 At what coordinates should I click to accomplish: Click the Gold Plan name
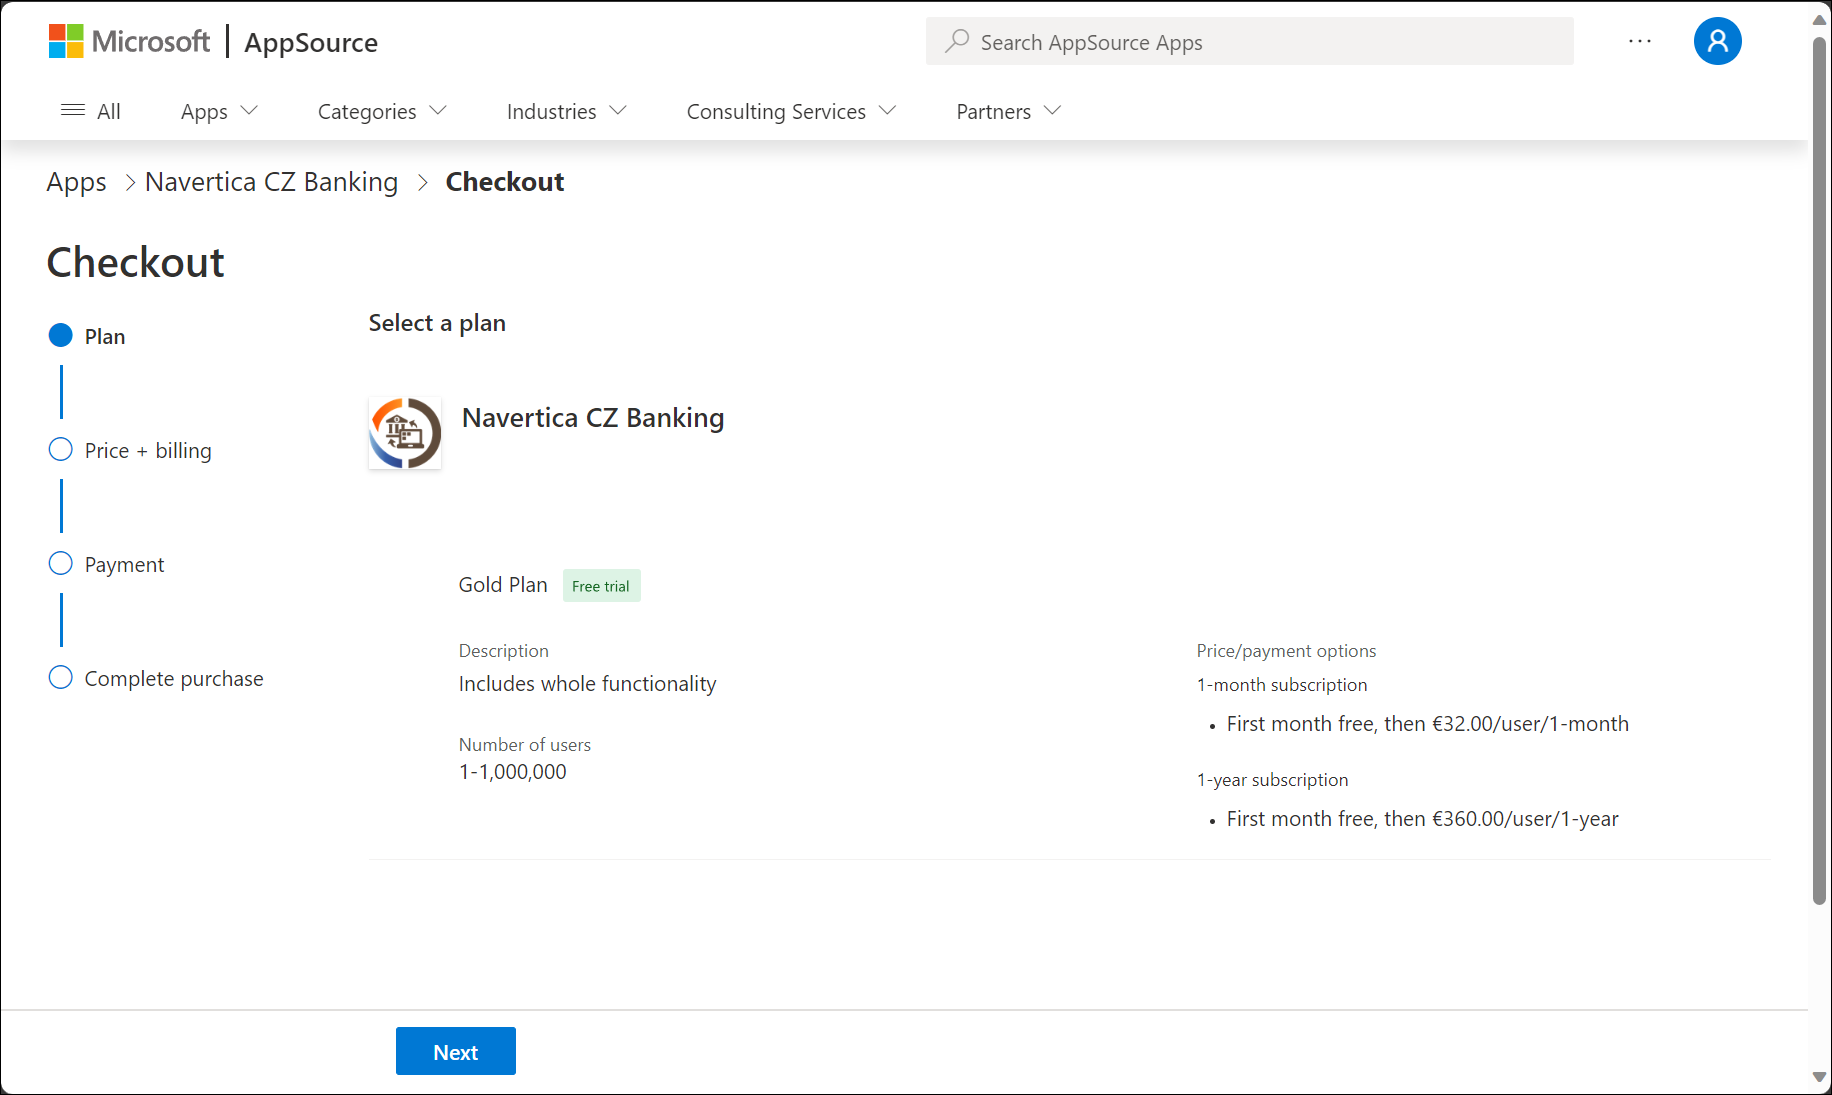point(503,585)
